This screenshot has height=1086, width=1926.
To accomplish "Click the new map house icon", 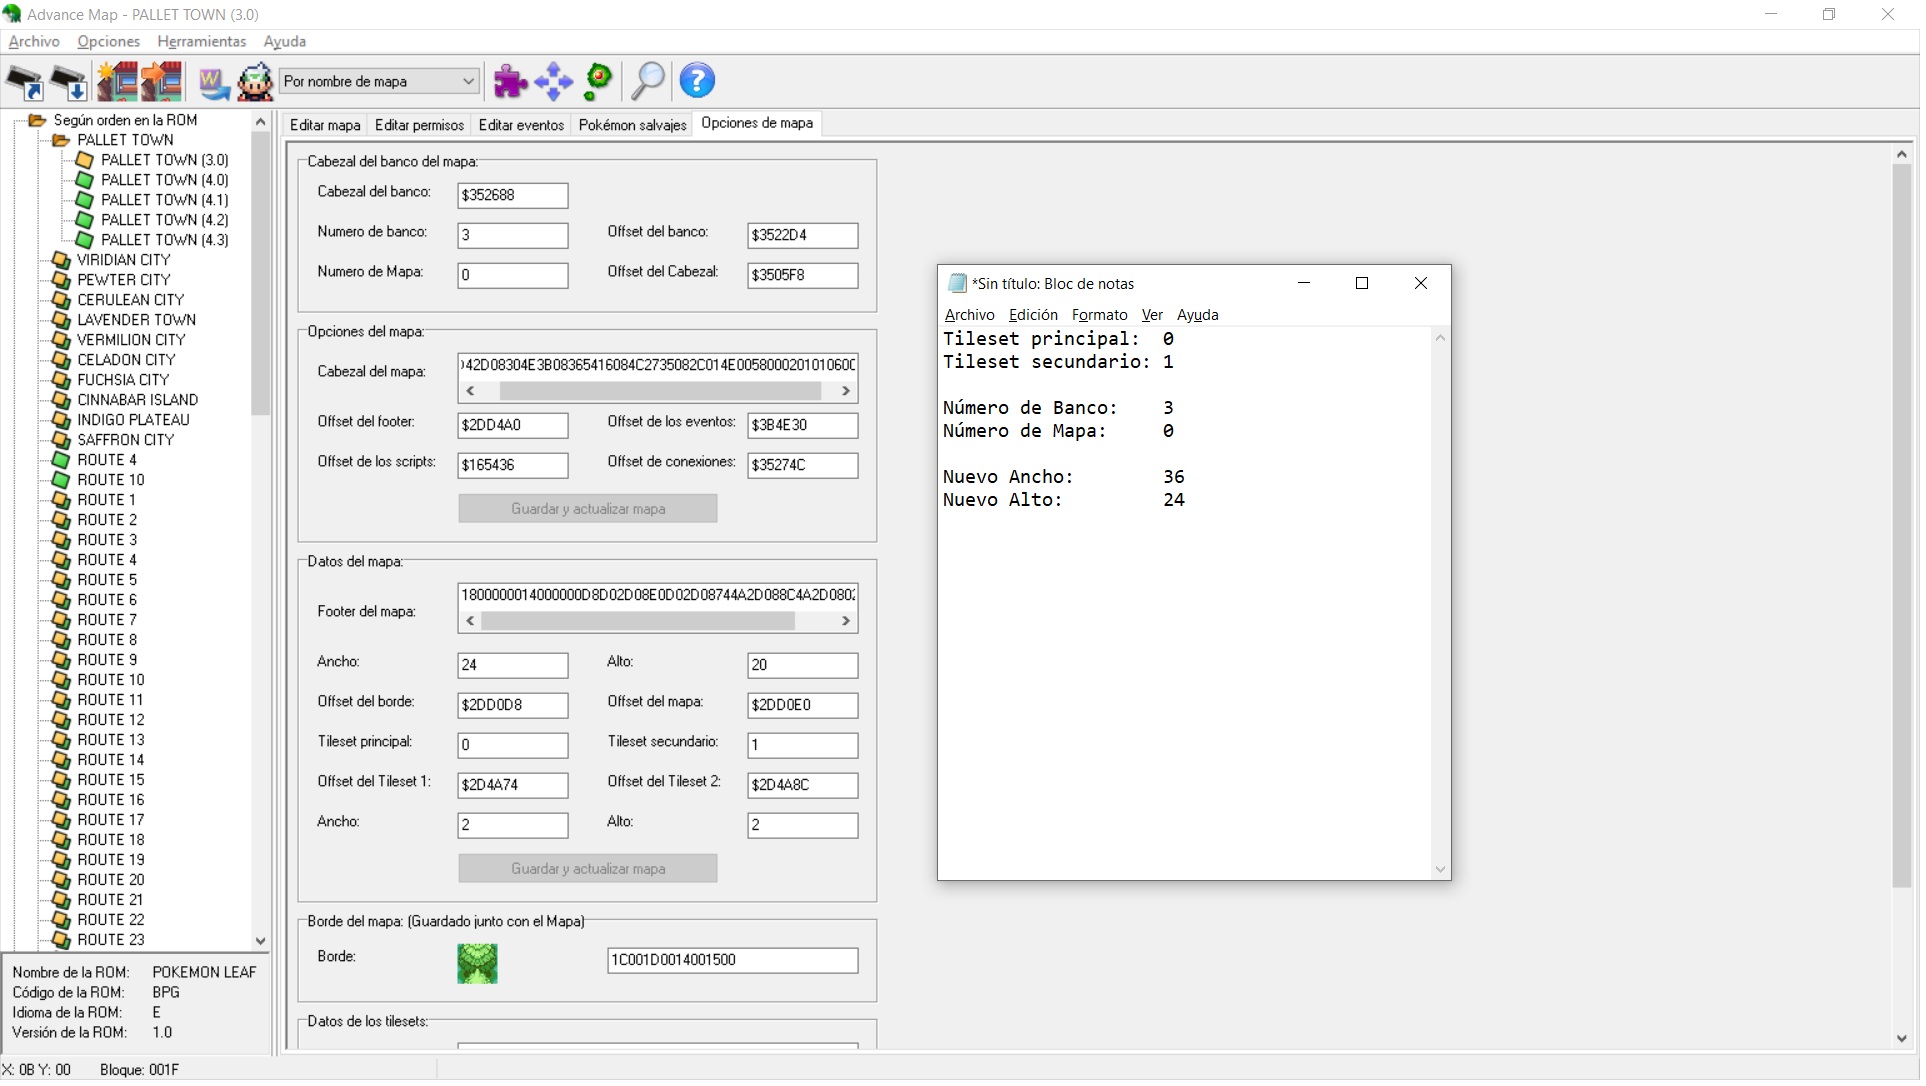I will coord(117,82).
